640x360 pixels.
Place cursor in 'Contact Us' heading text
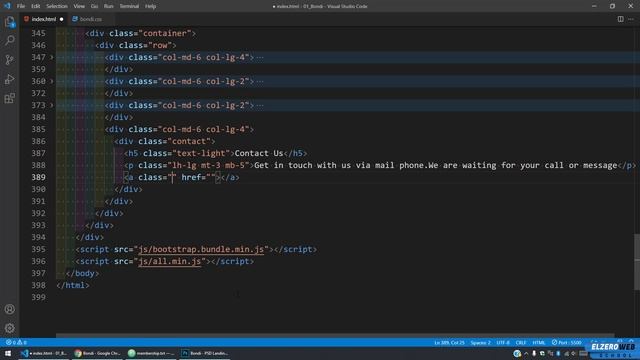[259, 153]
